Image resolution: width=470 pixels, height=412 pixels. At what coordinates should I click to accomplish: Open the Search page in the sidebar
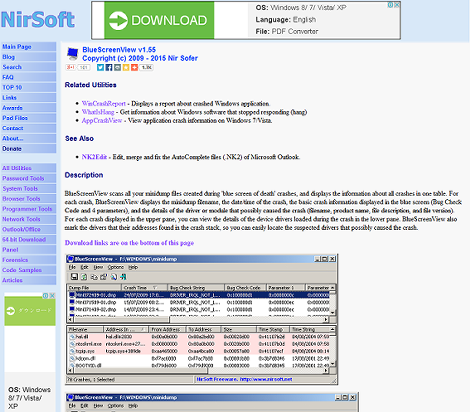28,67
